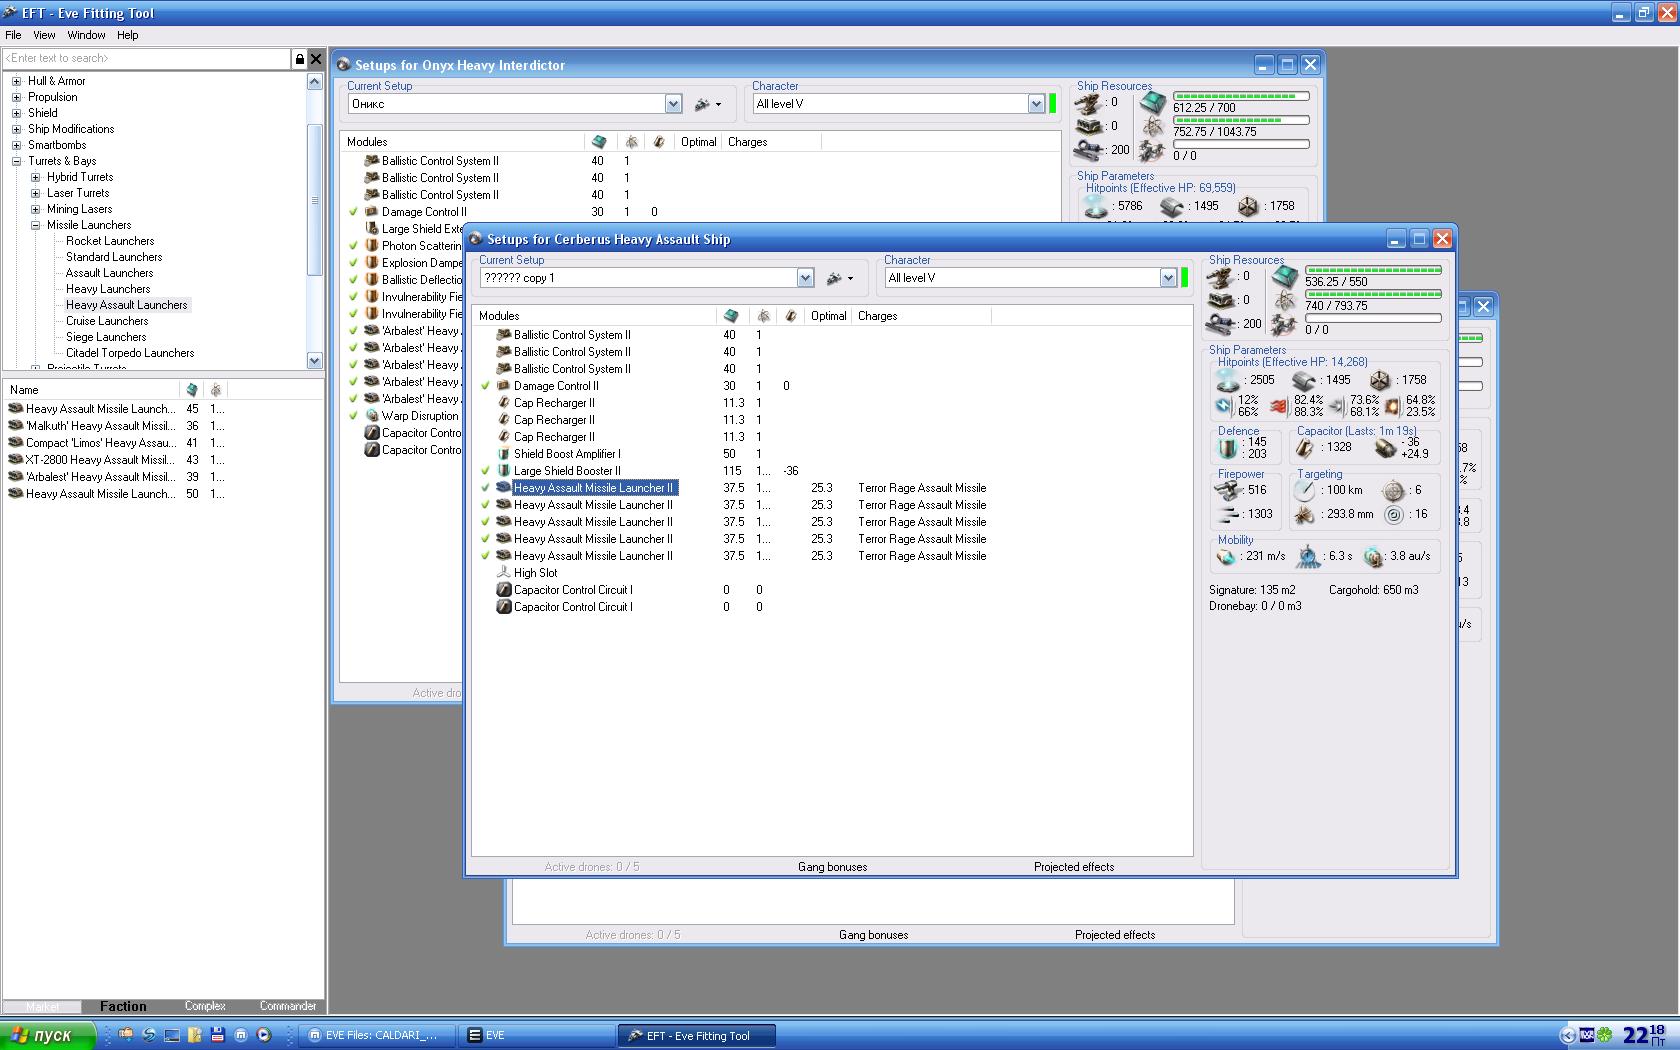Open the Character dropdown in Cerberus window

[x=1168, y=278]
